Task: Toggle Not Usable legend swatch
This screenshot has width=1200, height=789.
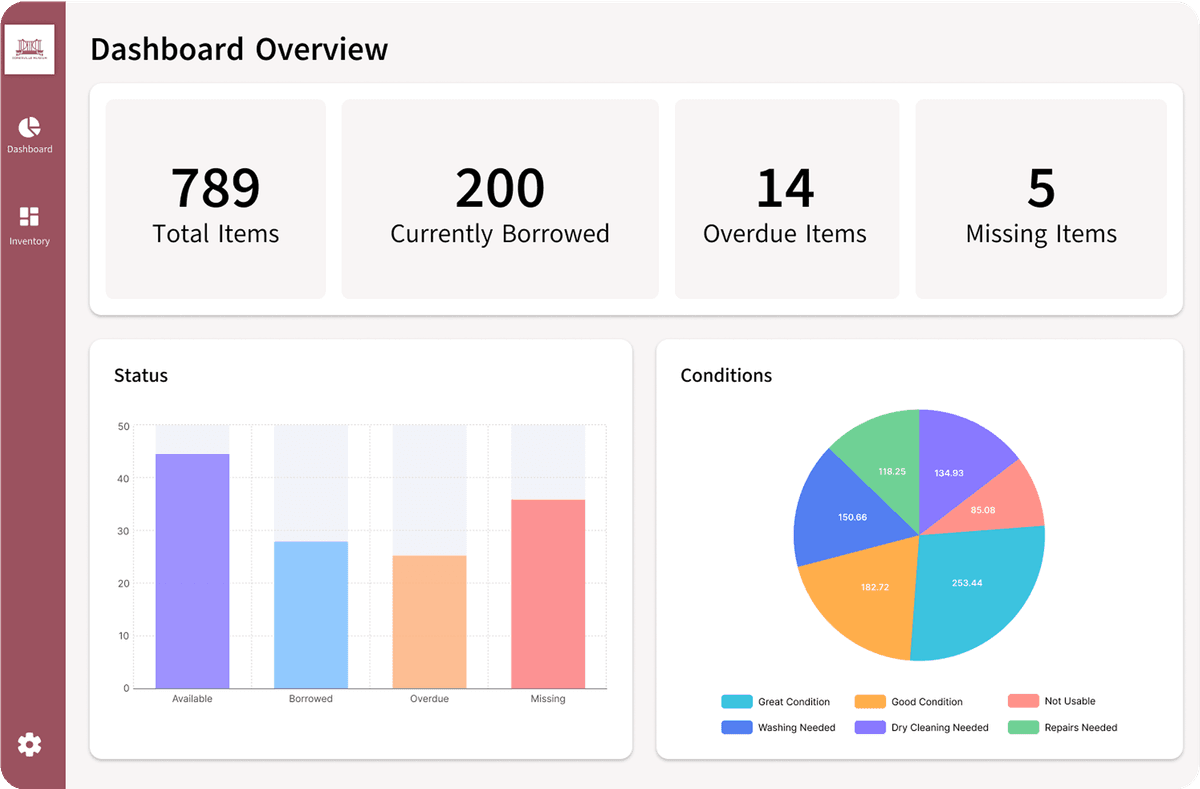Action: coord(1023,702)
